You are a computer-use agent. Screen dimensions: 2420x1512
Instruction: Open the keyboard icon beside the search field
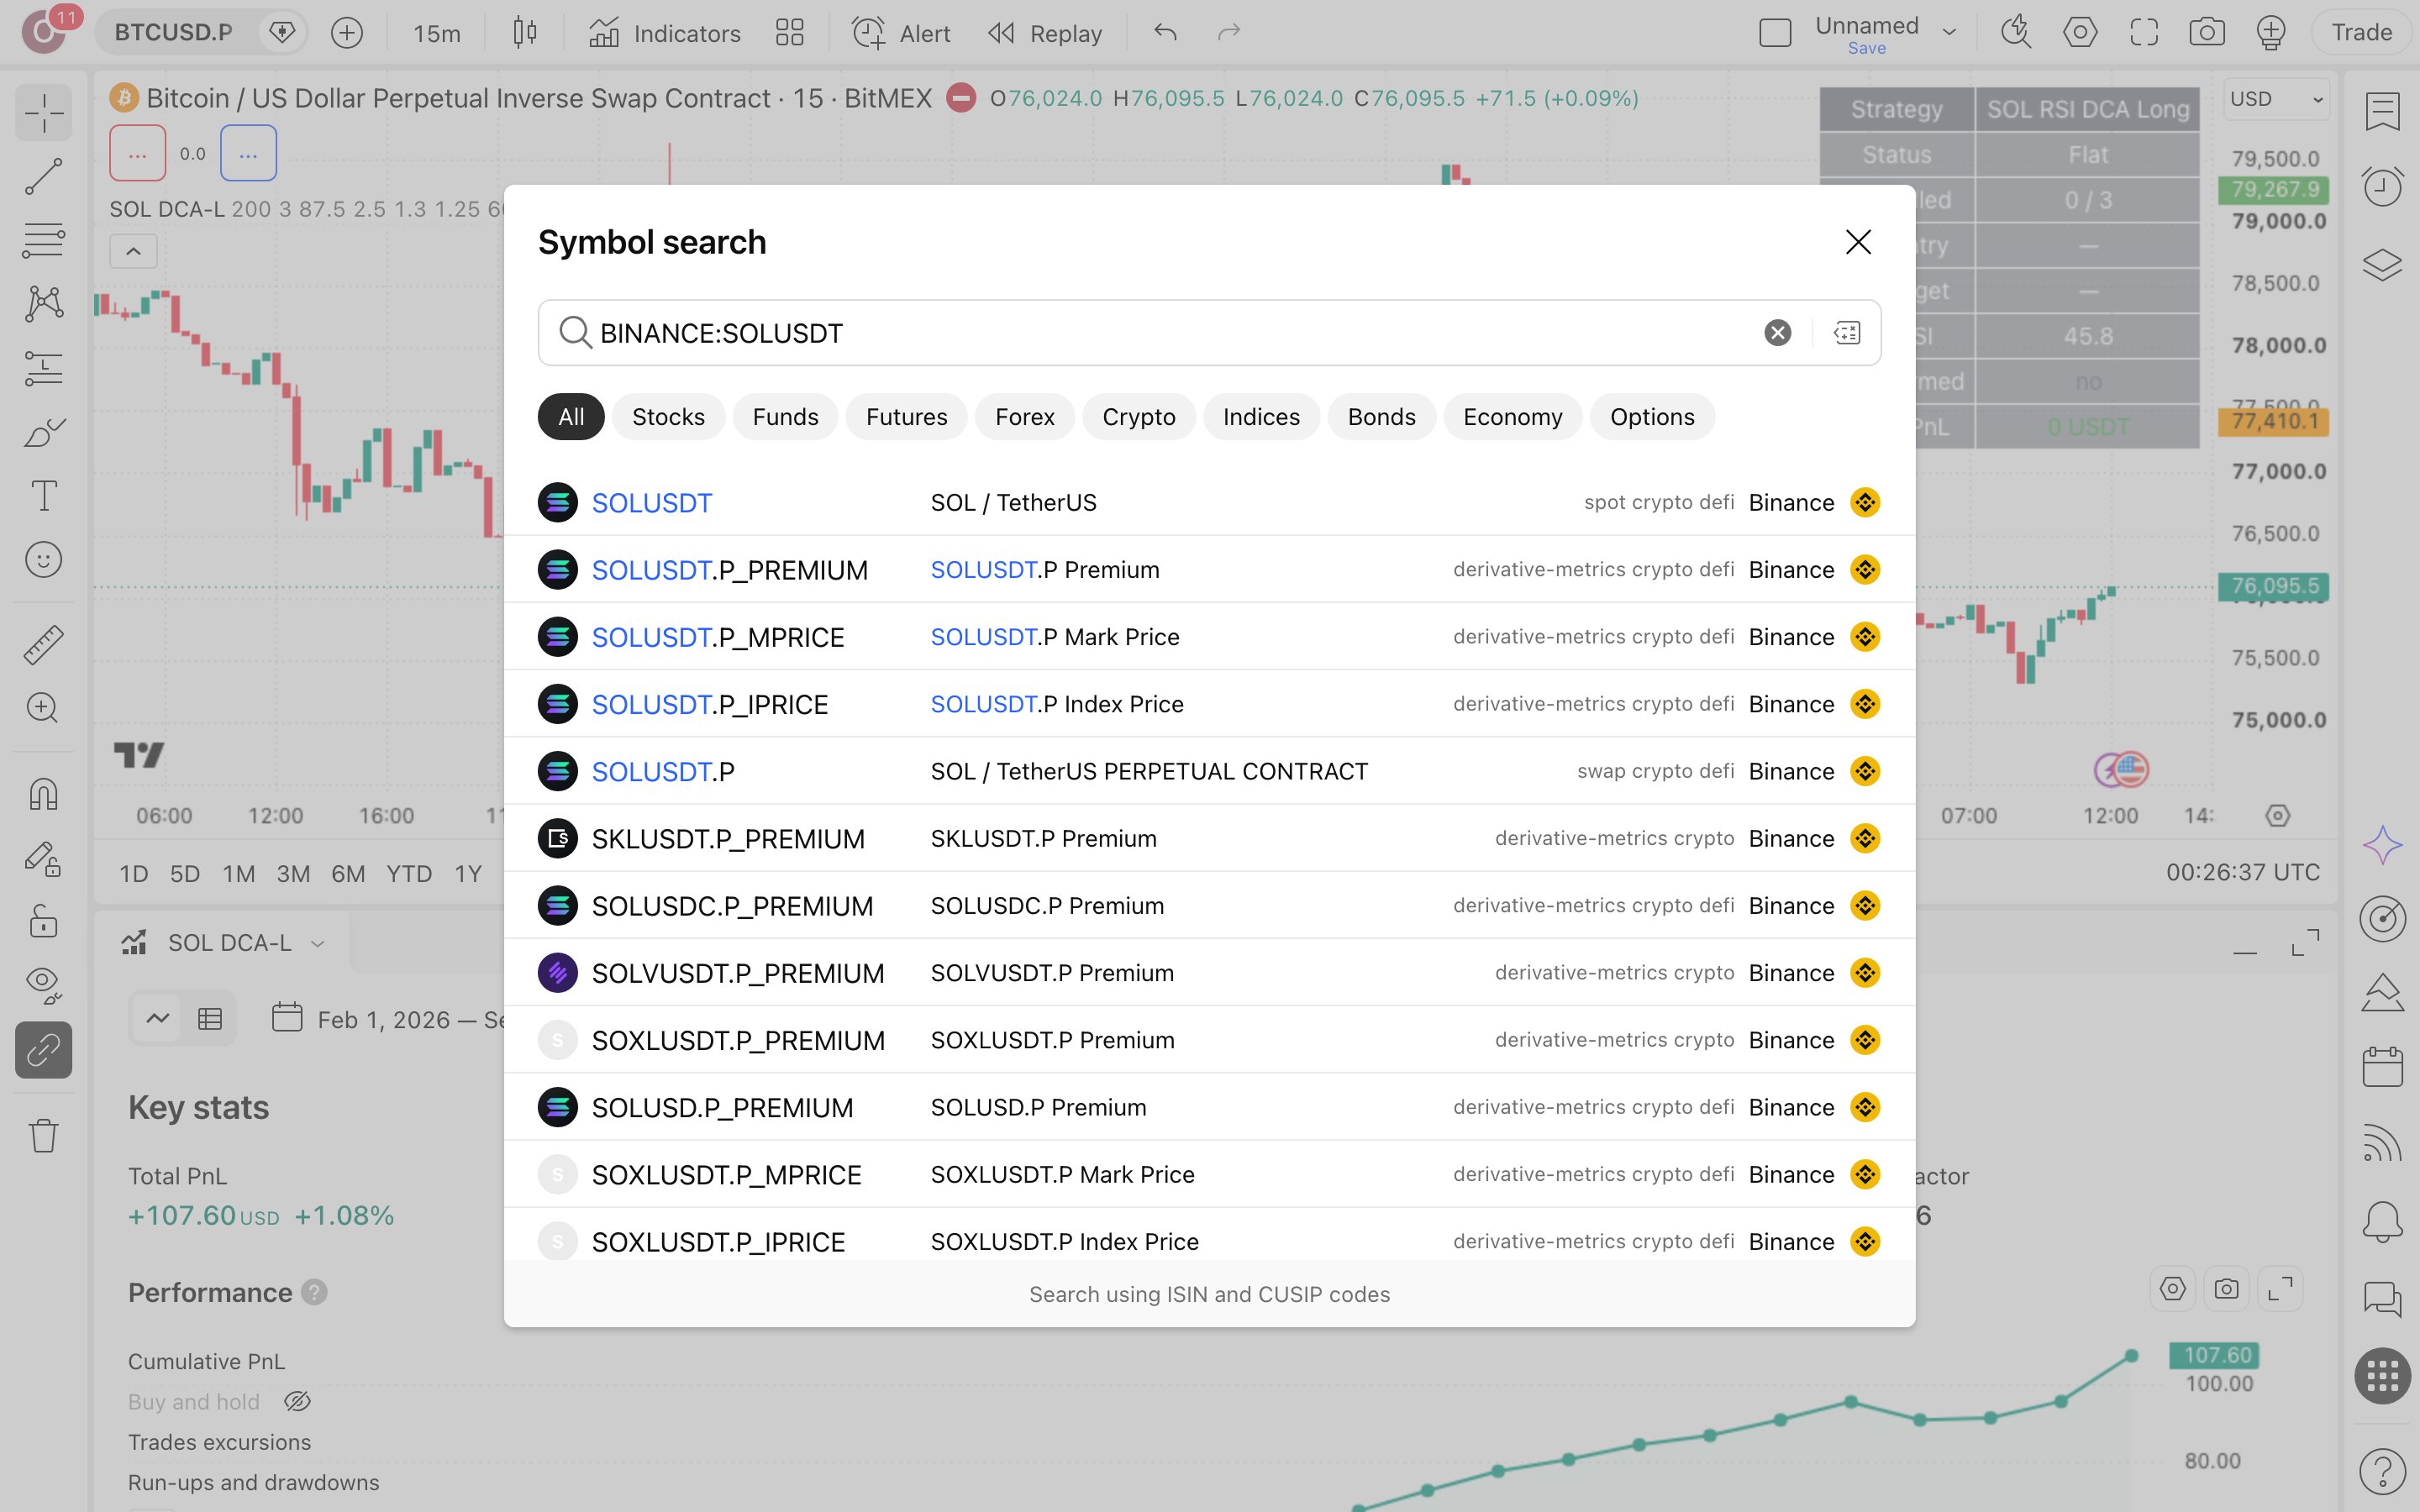(x=1846, y=332)
